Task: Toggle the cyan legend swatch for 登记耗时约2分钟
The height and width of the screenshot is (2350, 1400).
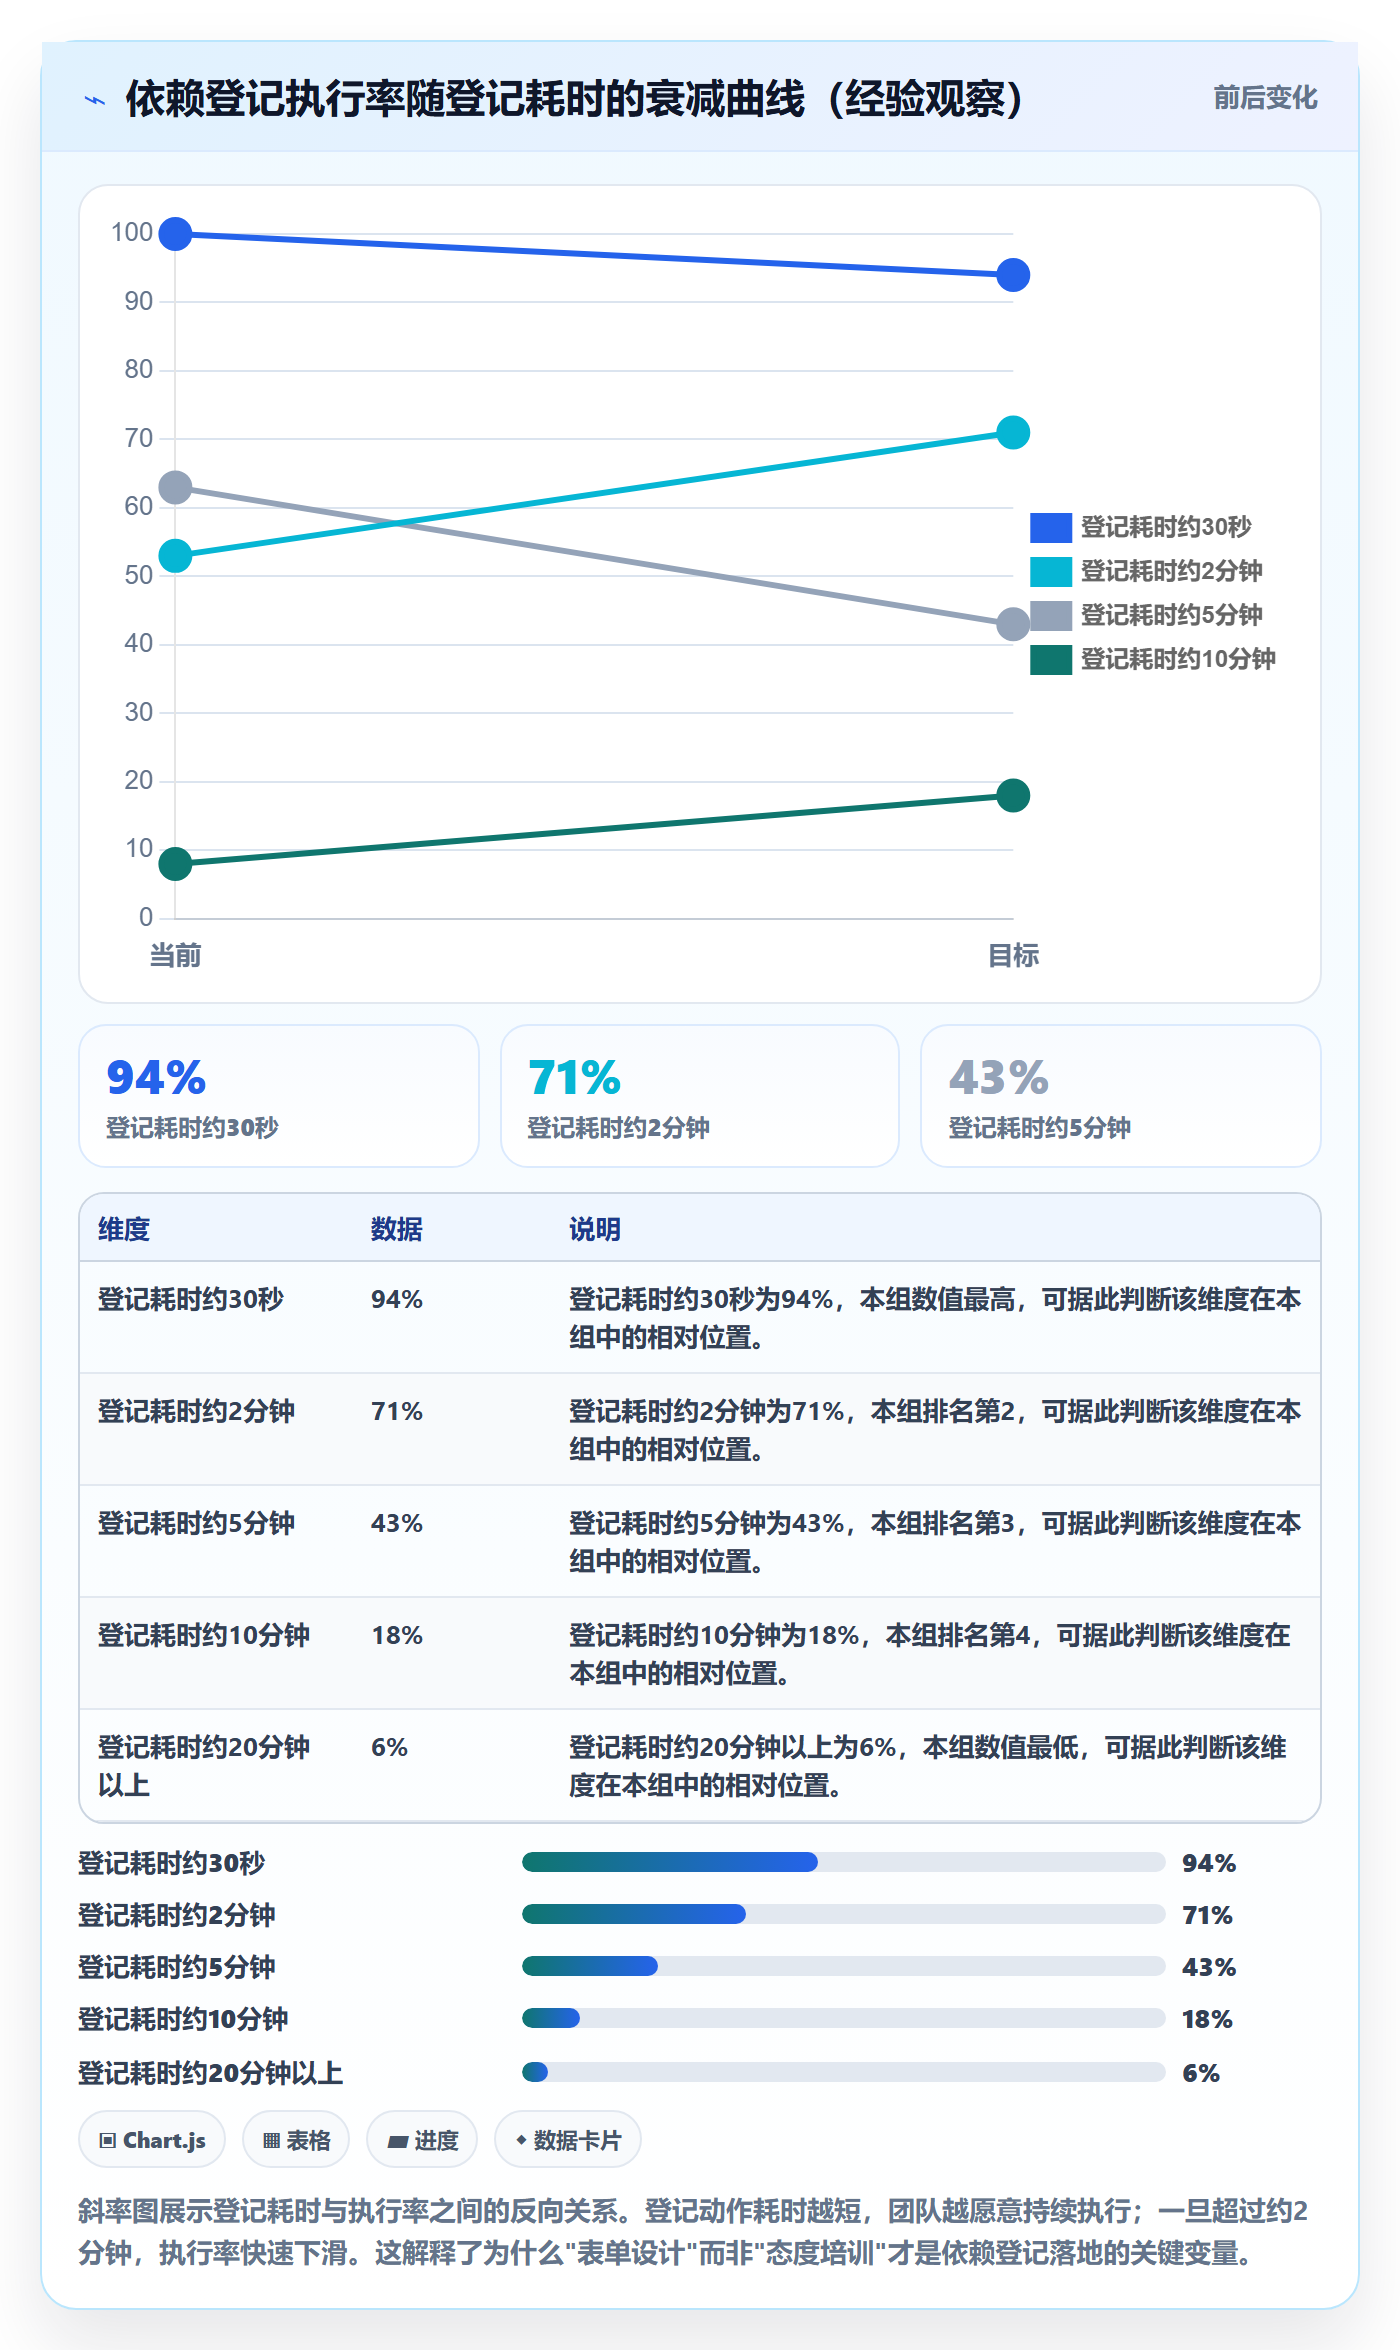Action: pyautogui.click(x=1051, y=571)
